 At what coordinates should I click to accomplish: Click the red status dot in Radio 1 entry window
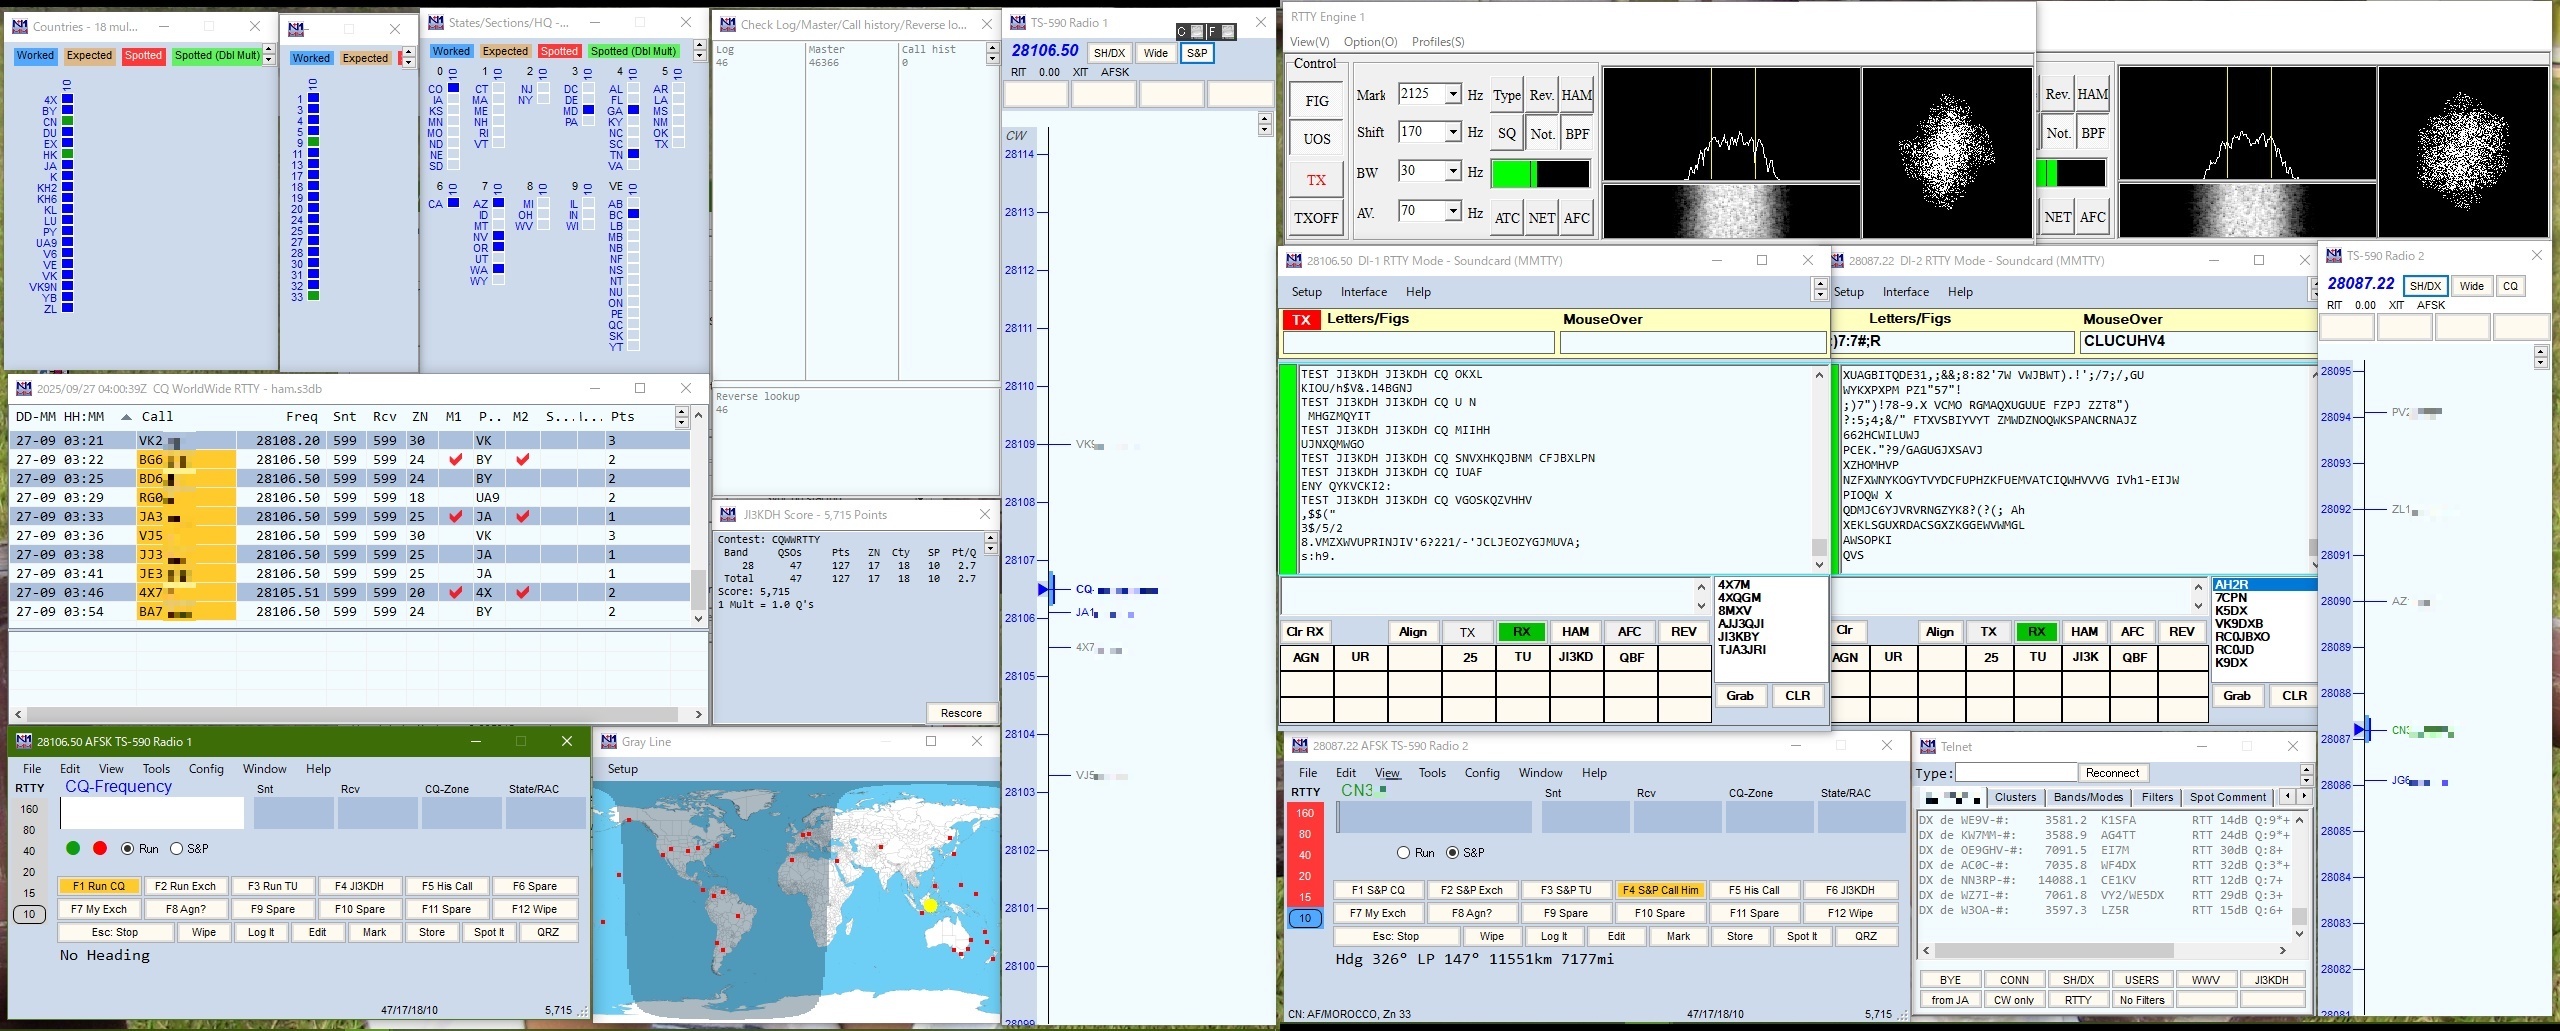[99, 848]
